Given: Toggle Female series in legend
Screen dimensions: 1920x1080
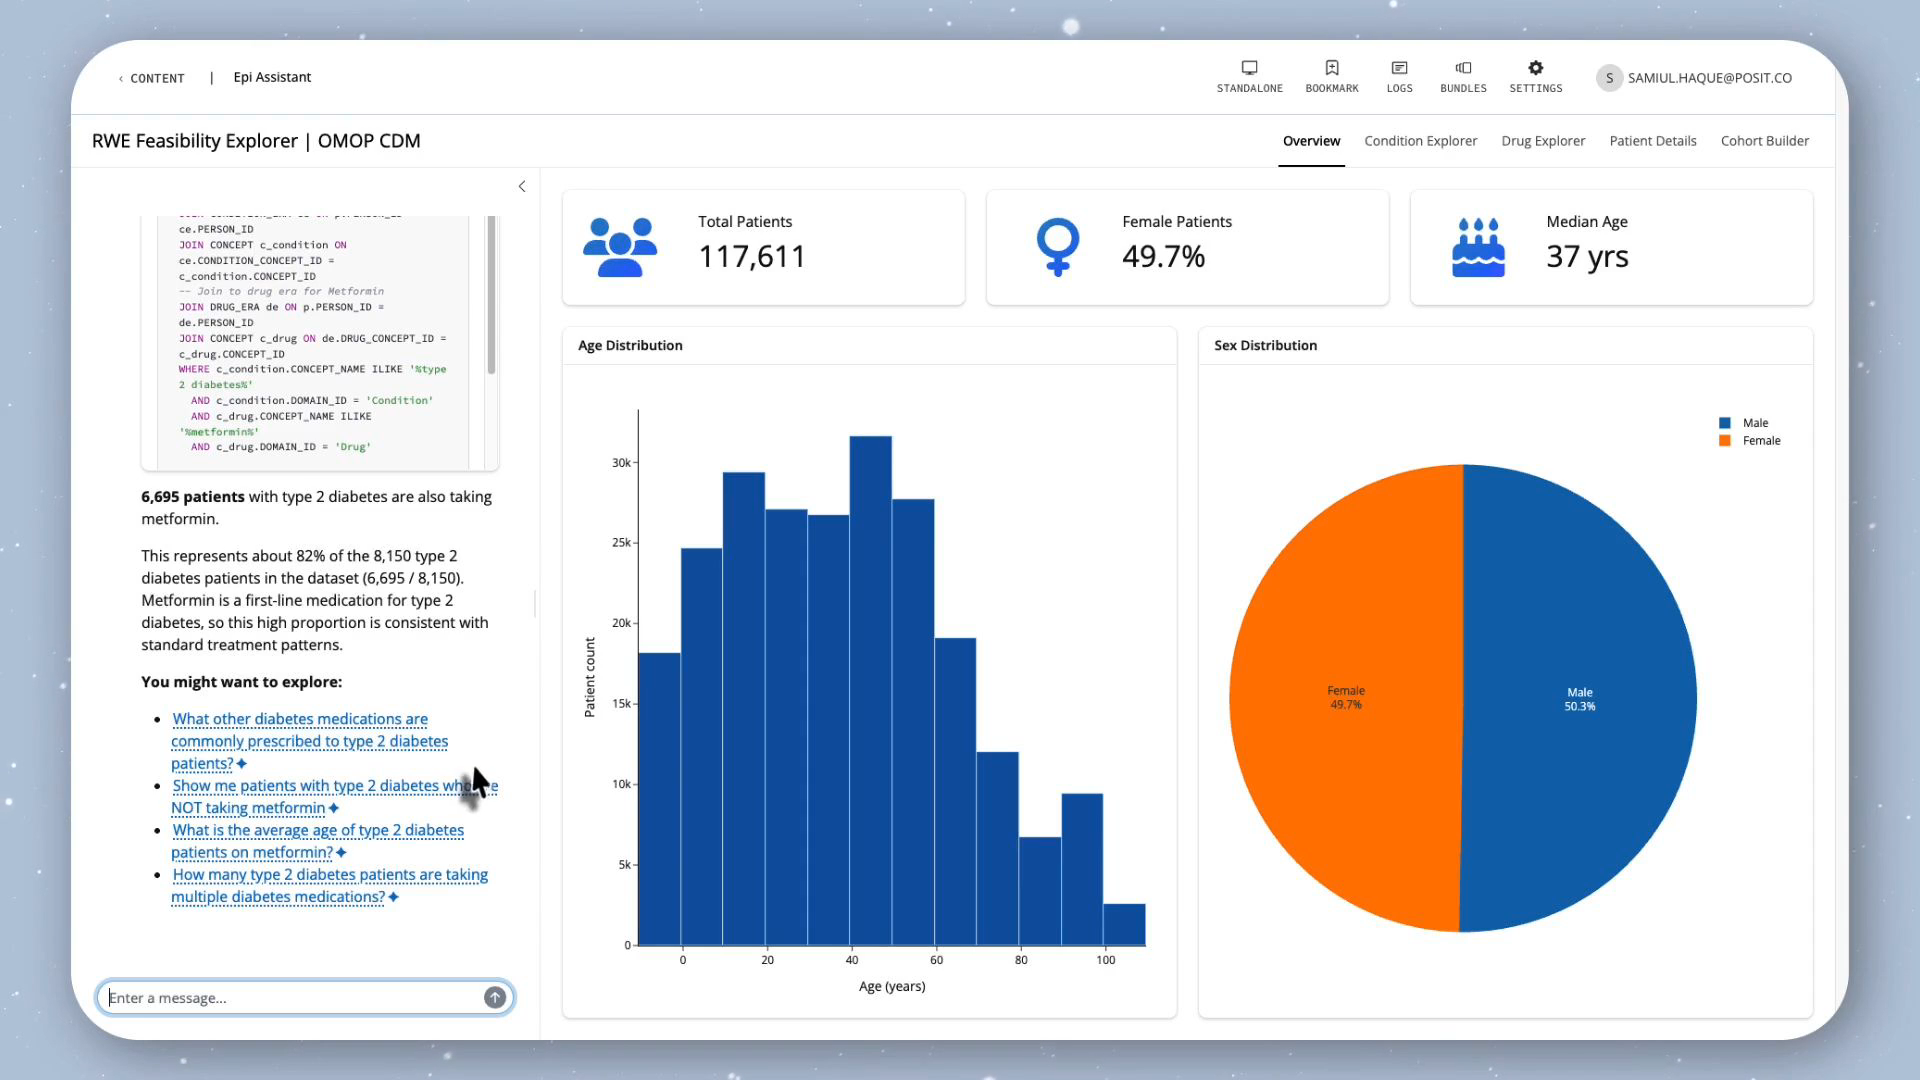Looking at the screenshot, I should 1750,441.
